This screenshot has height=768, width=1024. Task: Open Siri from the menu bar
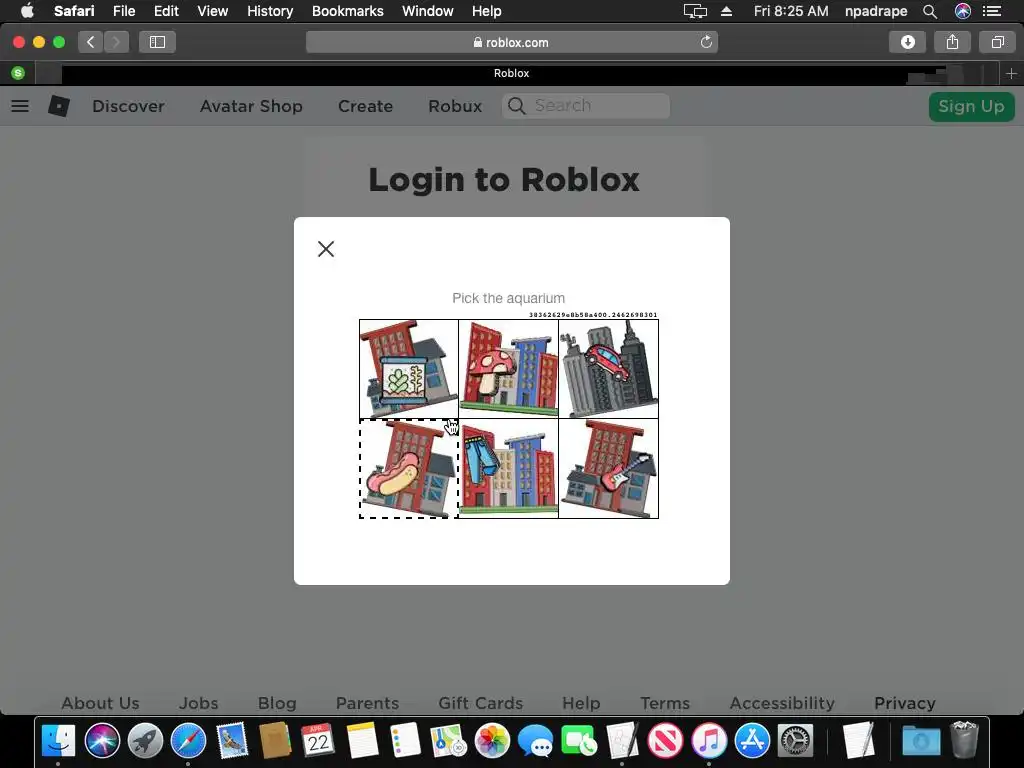click(x=963, y=11)
